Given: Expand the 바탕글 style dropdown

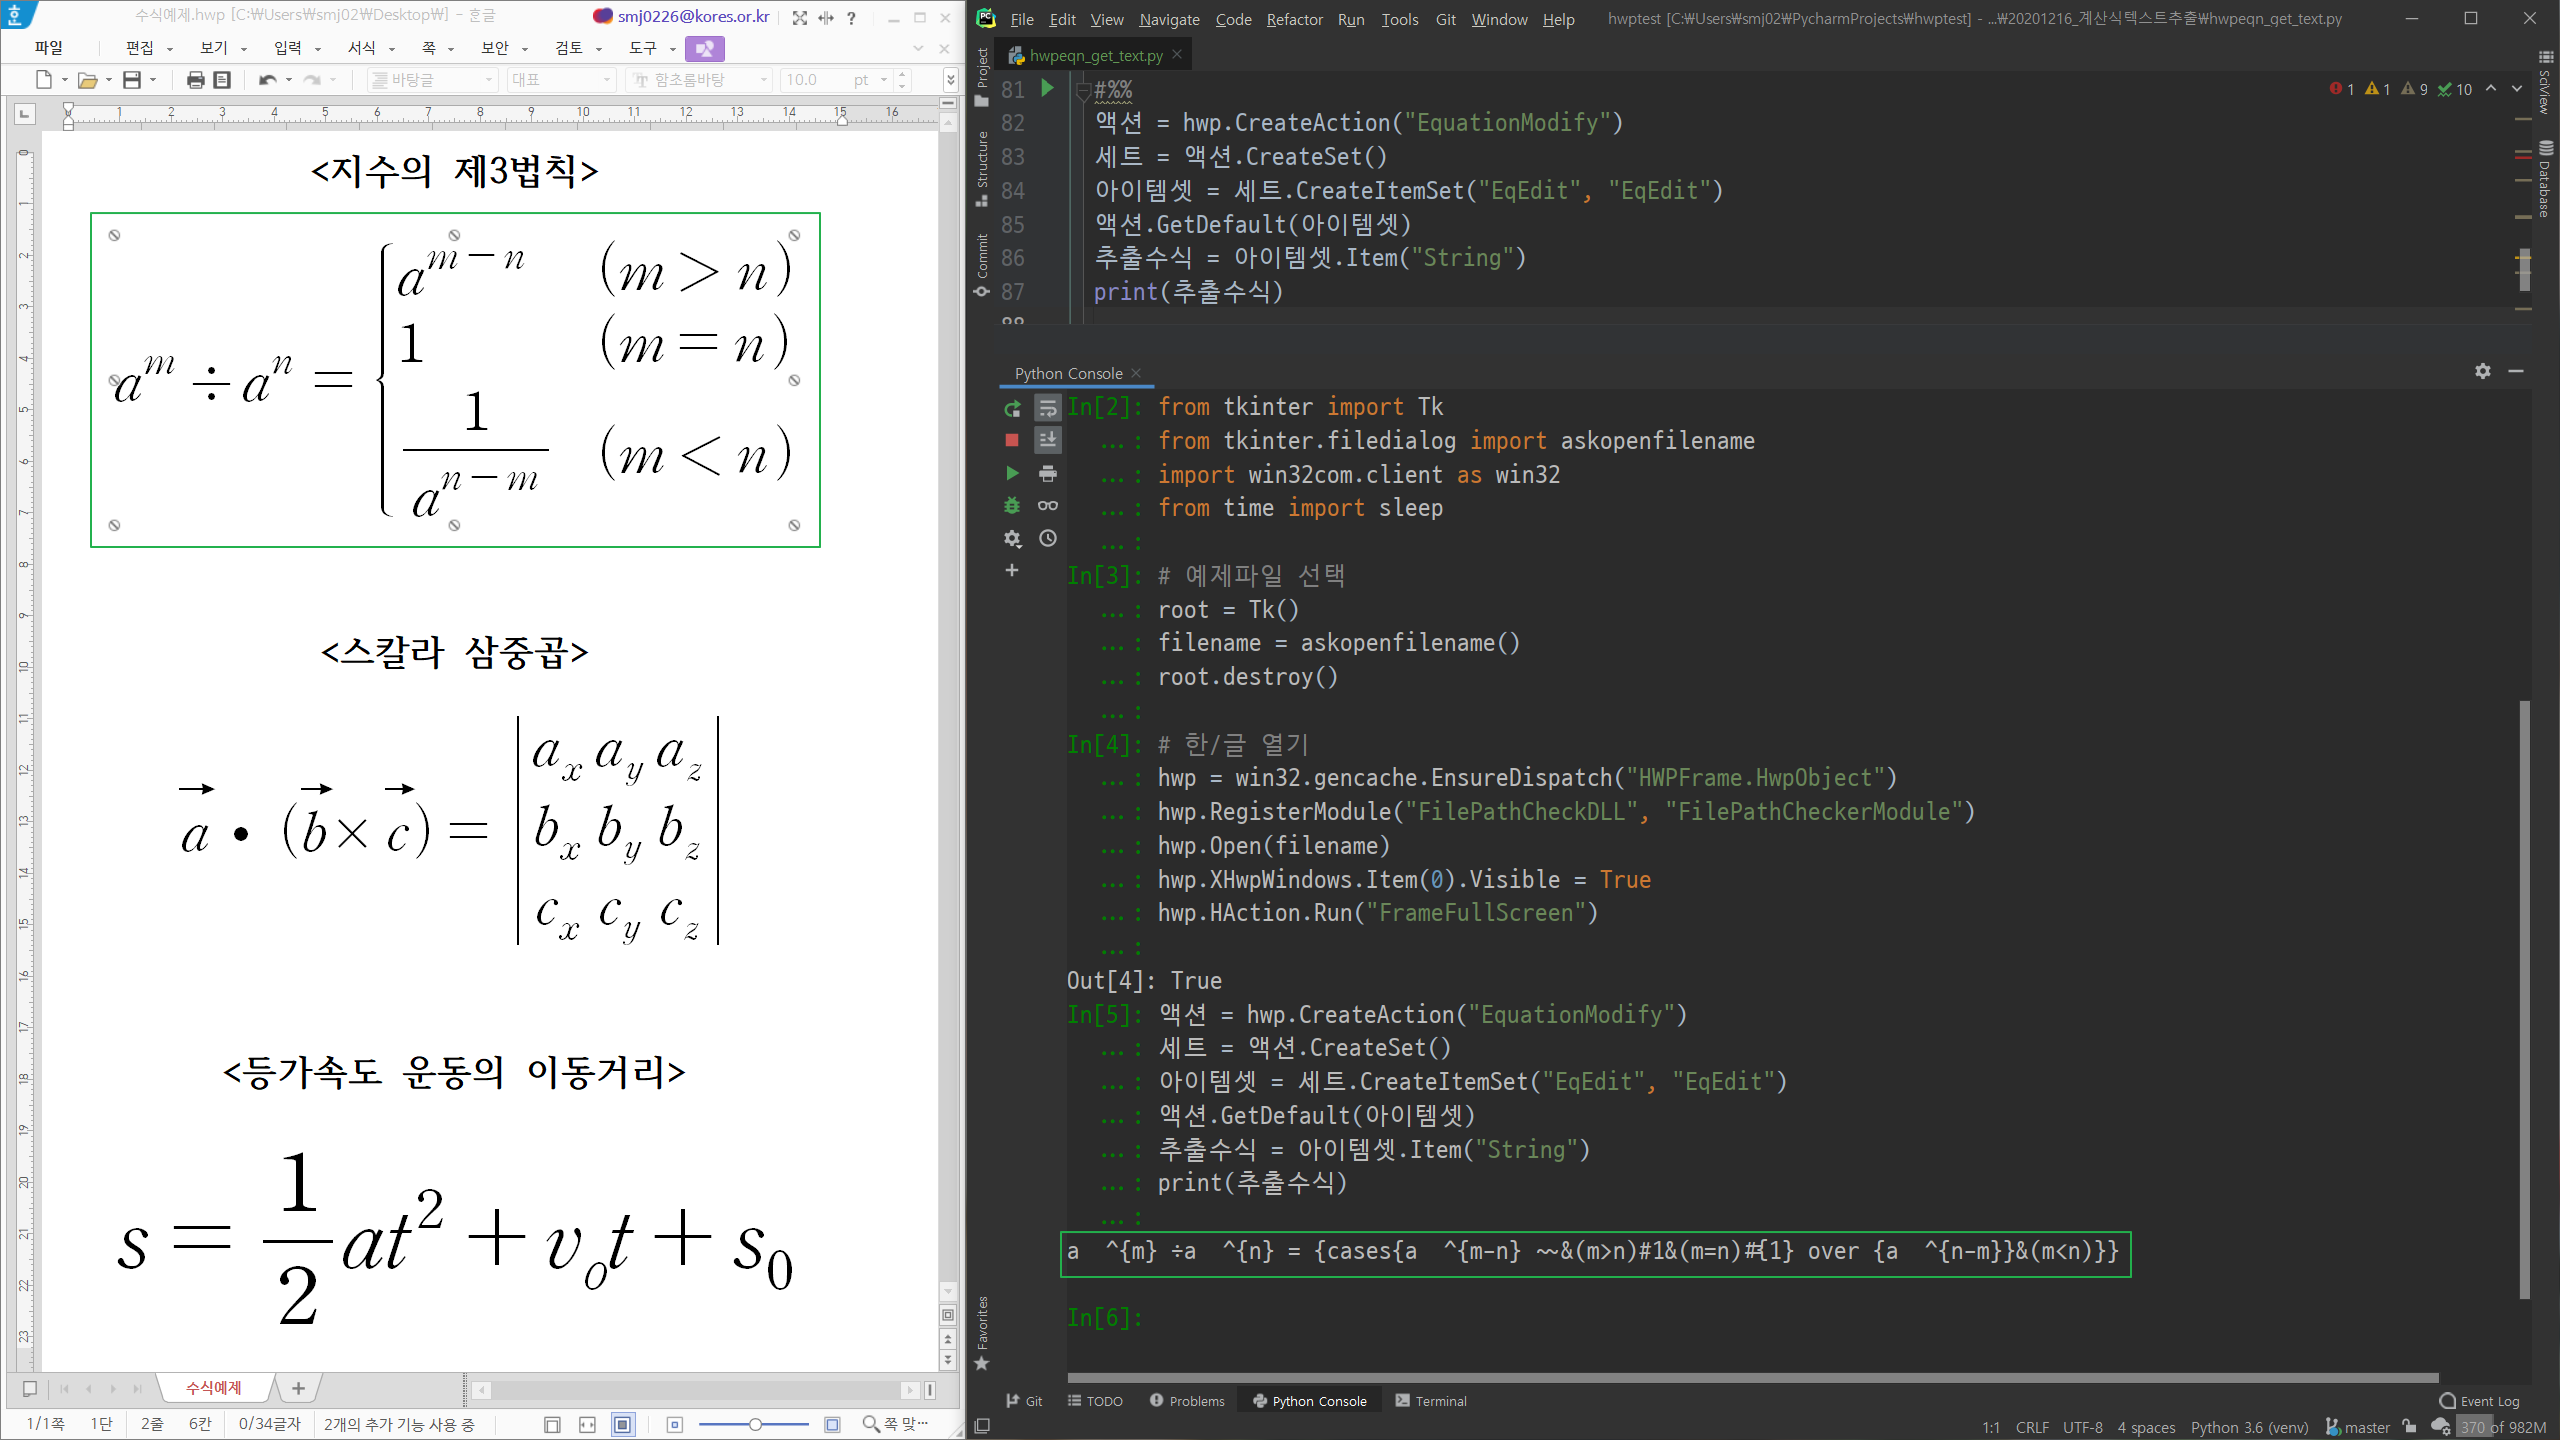Looking at the screenshot, I should (489, 80).
